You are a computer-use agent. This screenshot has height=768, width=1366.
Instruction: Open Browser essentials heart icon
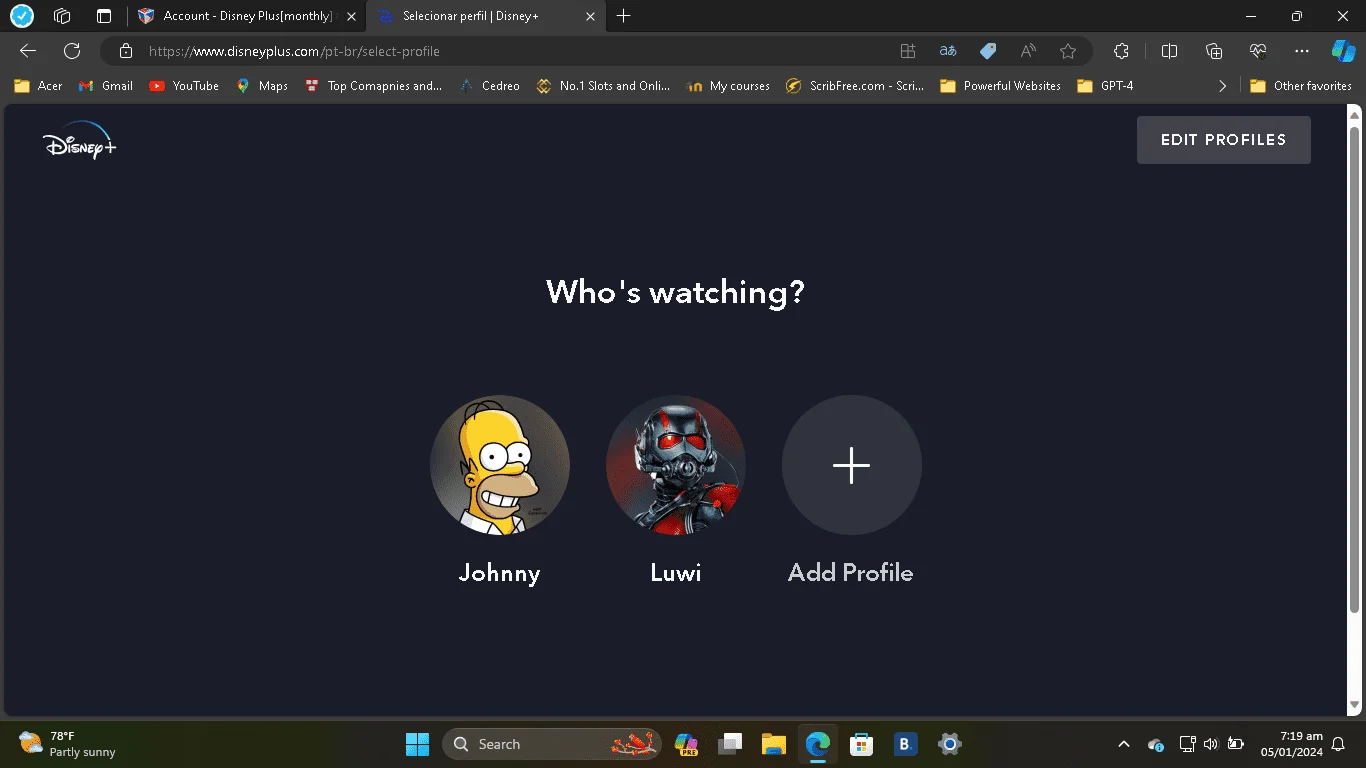[1258, 51]
